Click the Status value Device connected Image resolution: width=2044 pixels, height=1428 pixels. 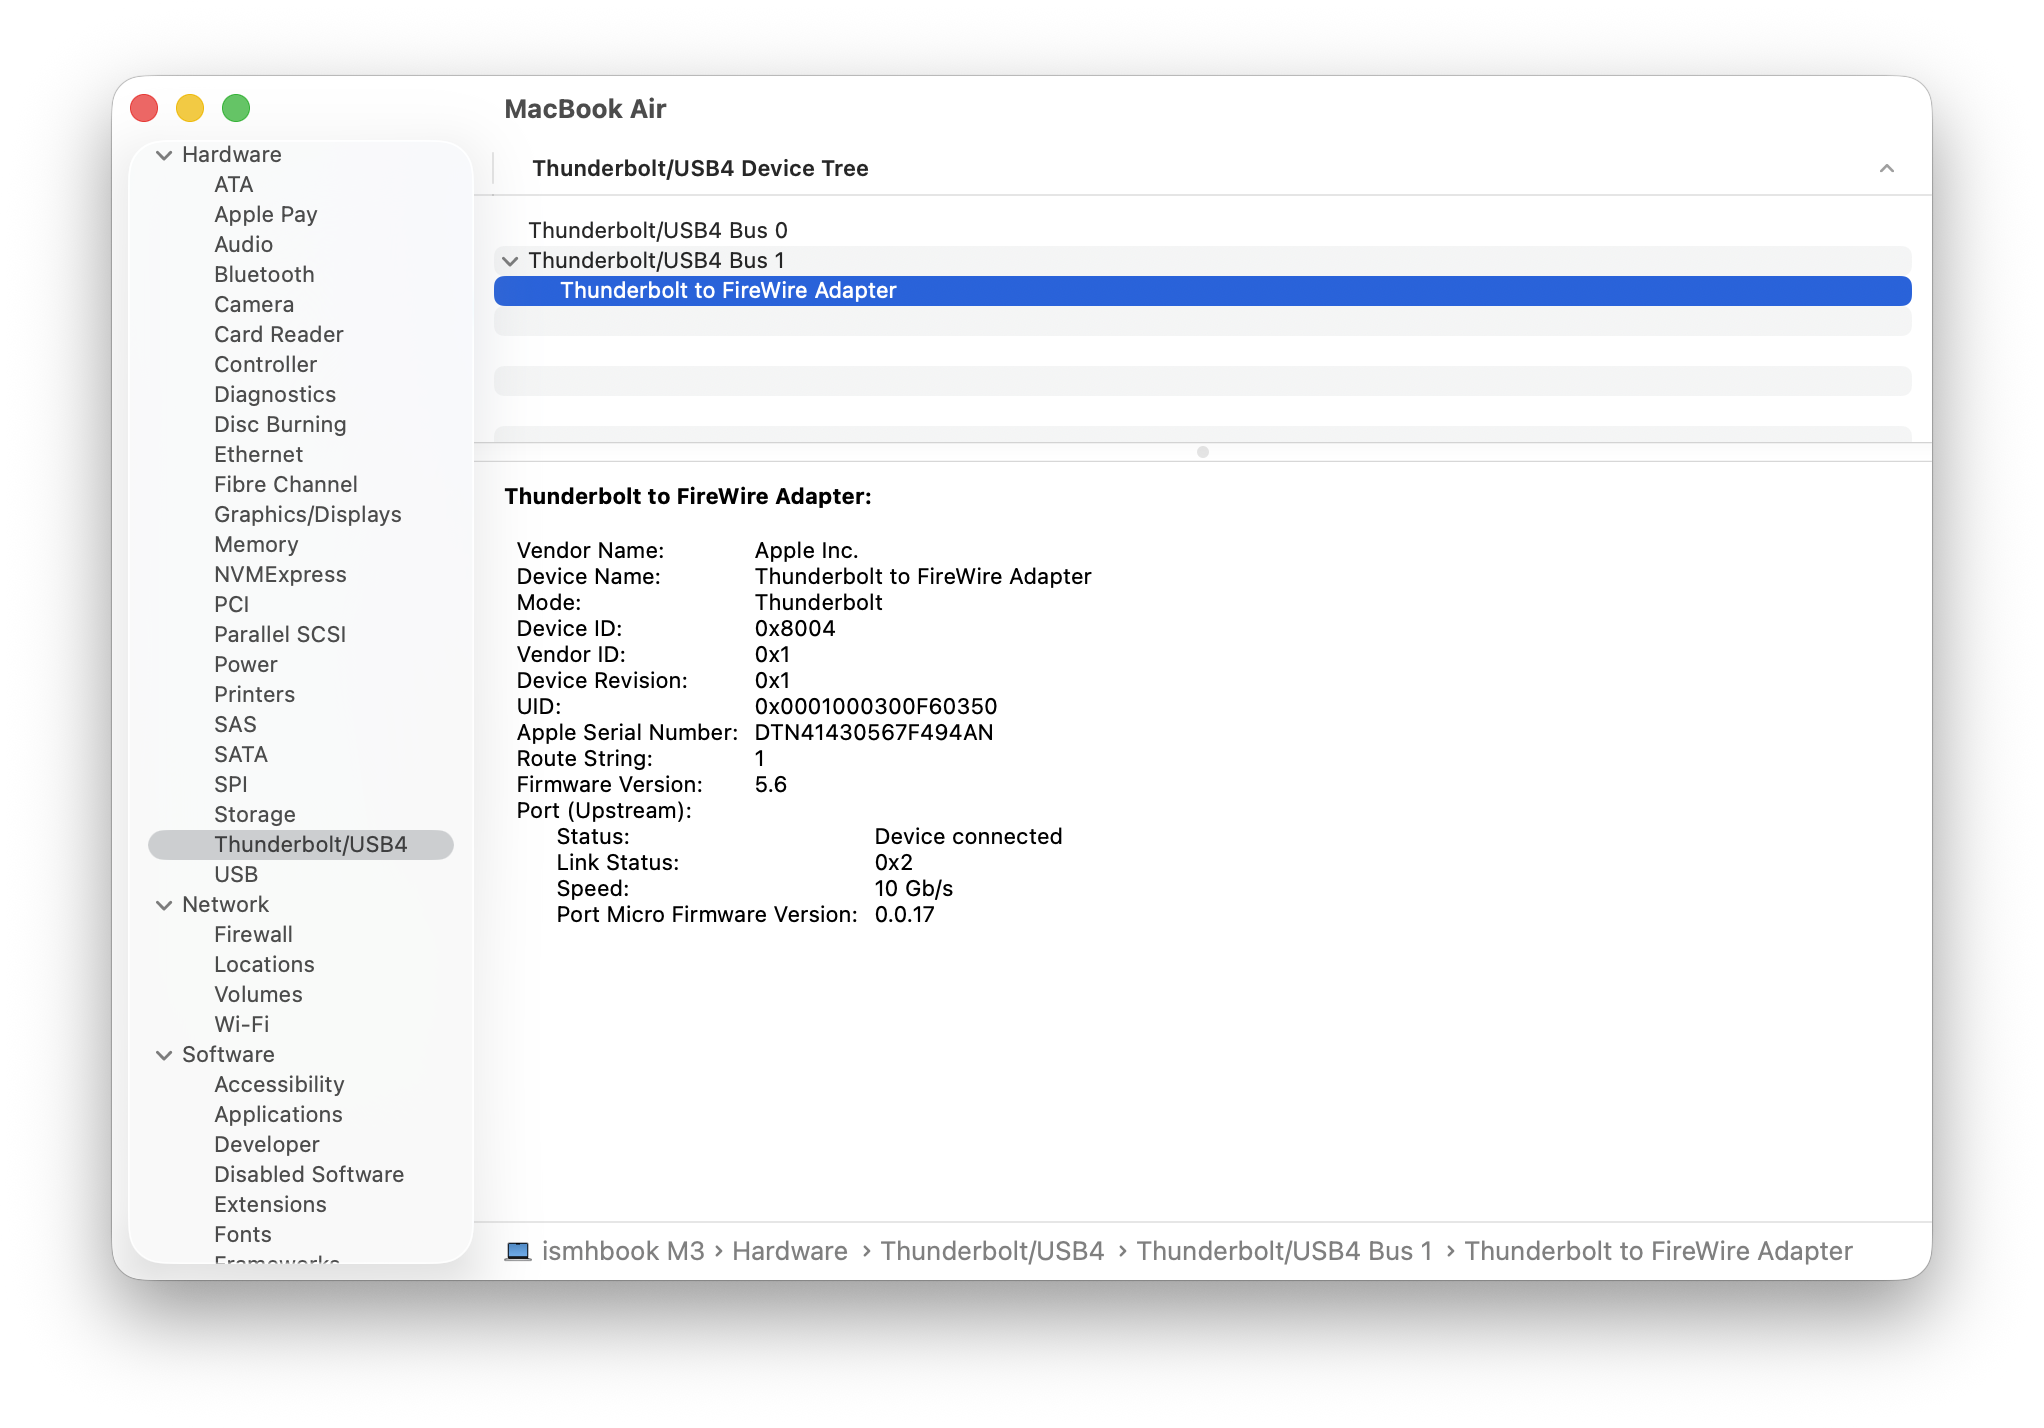point(969,837)
